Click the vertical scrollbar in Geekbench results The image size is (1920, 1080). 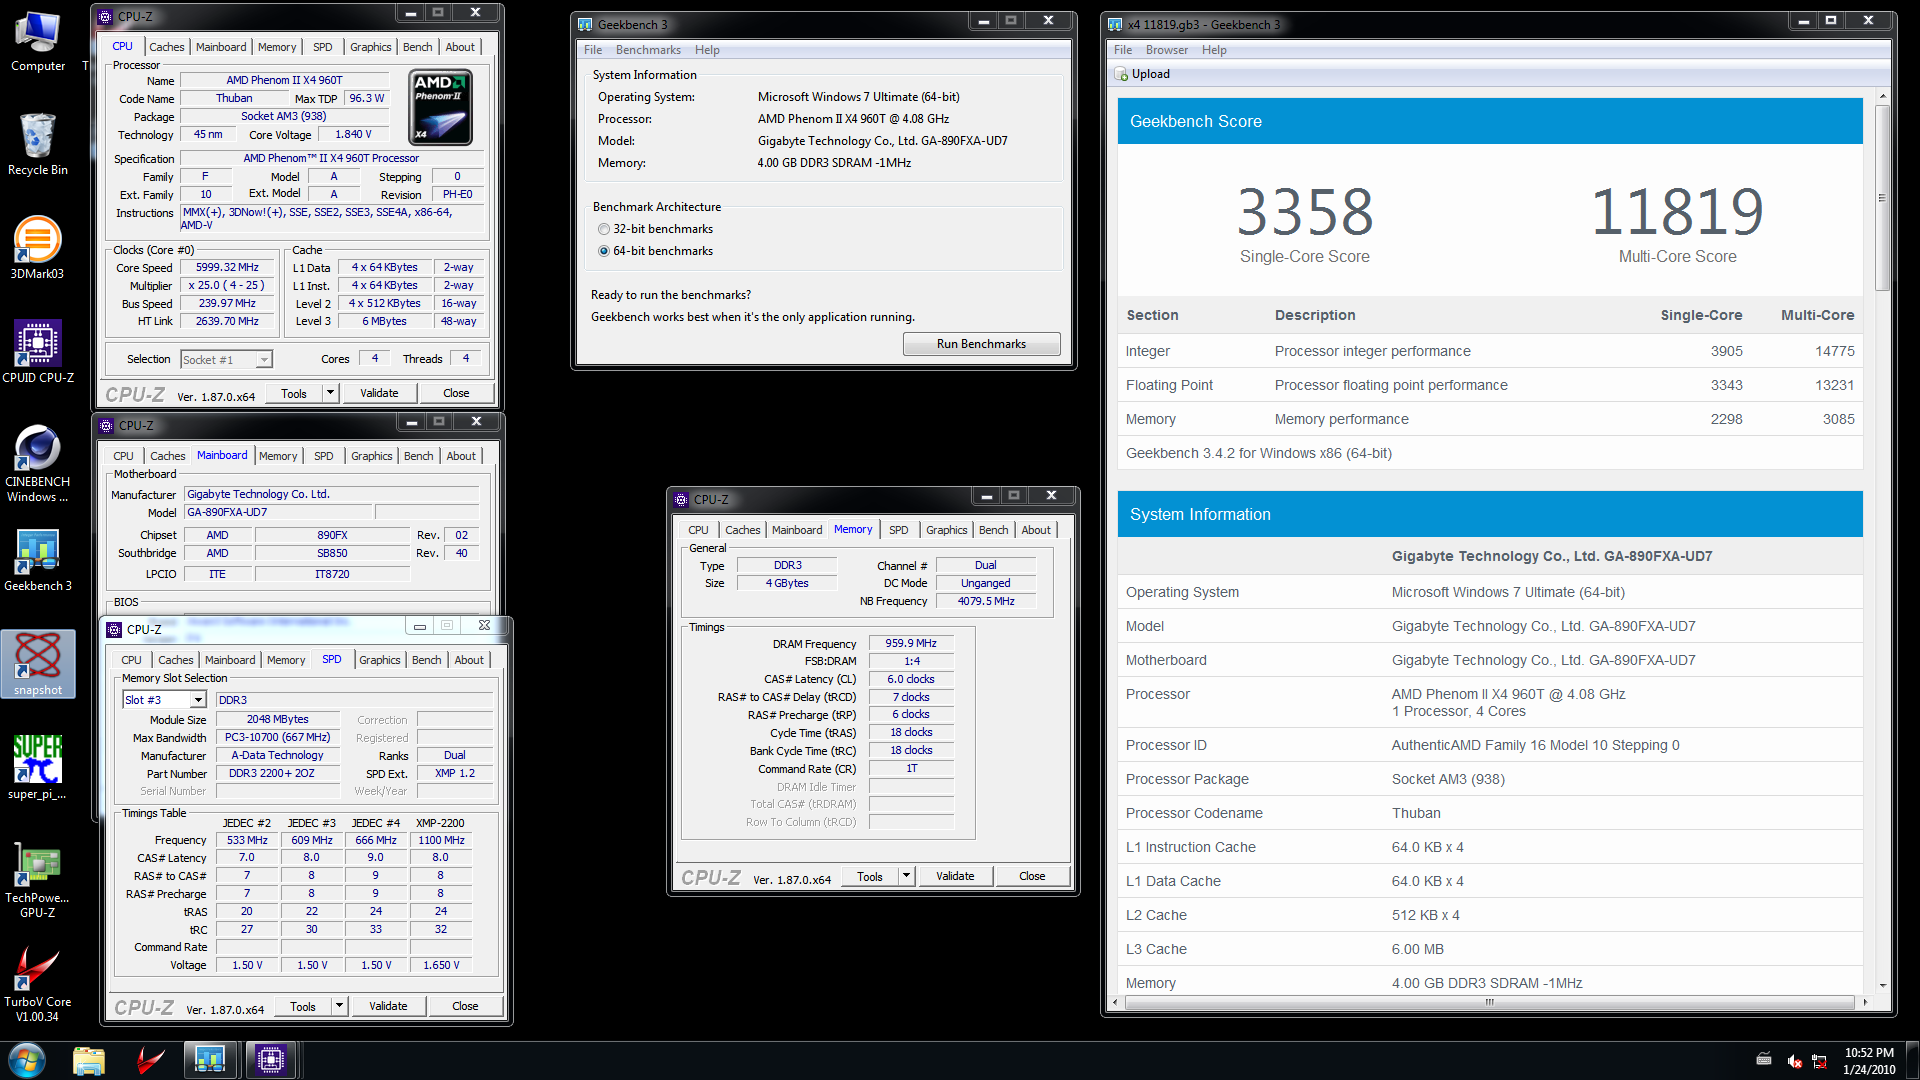pyautogui.click(x=1882, y=198)
